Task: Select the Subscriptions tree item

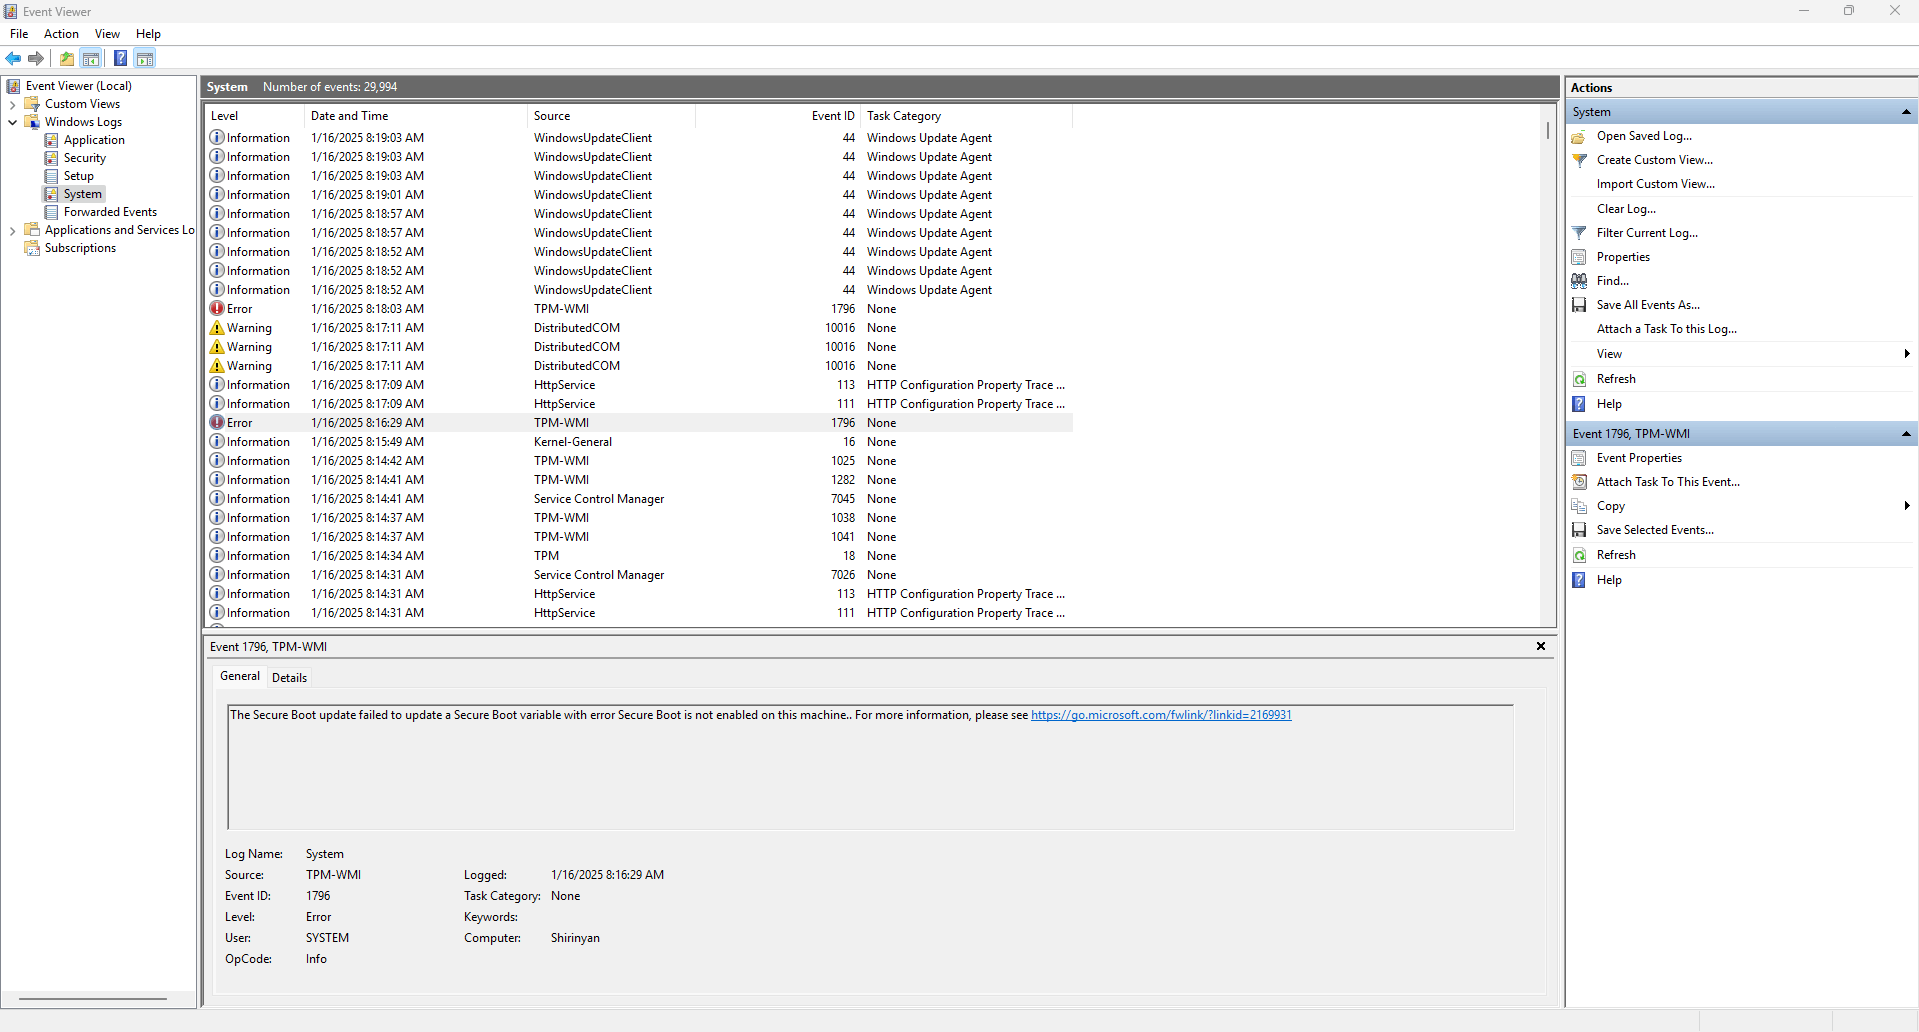Action: click(x=80, y=248)
